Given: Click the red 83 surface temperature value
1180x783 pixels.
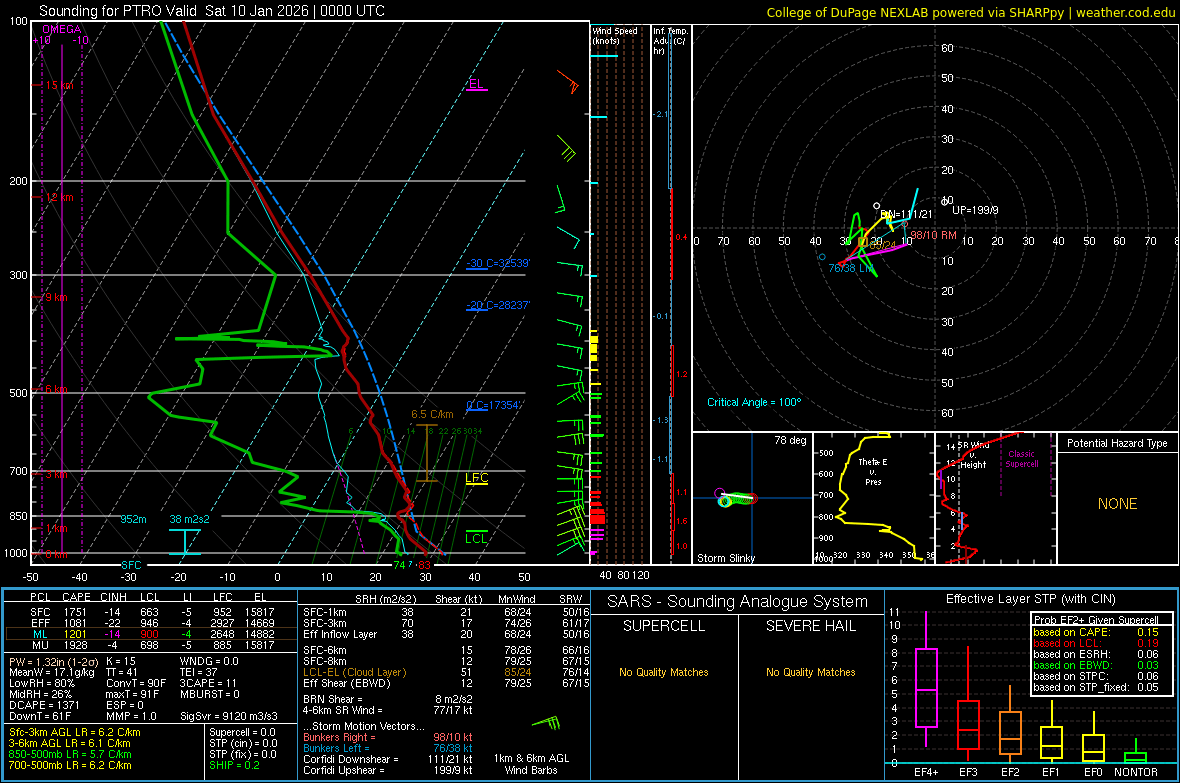Looking at the screenshot, I should pyautogui.click(x=425, y=565).
